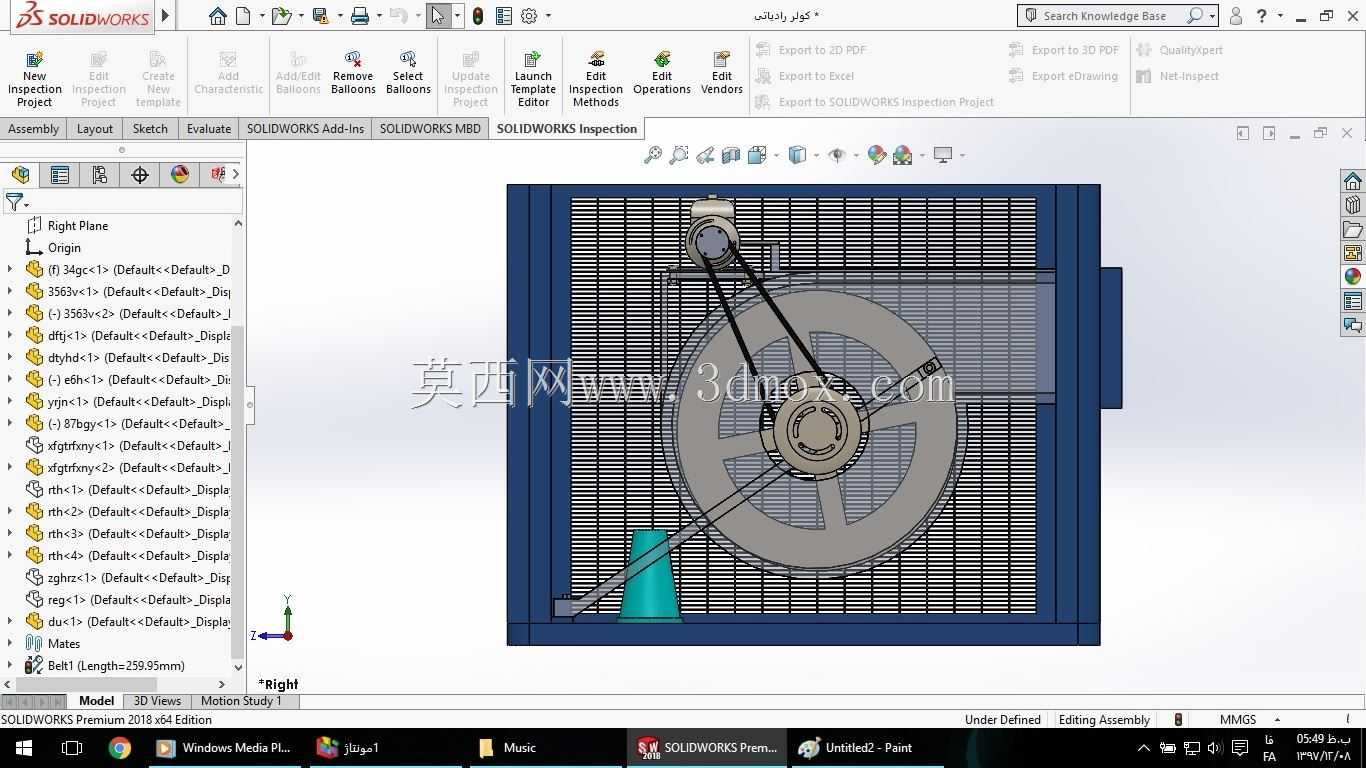Click Select Balloons in the ribbon

(x=408, y=75)
